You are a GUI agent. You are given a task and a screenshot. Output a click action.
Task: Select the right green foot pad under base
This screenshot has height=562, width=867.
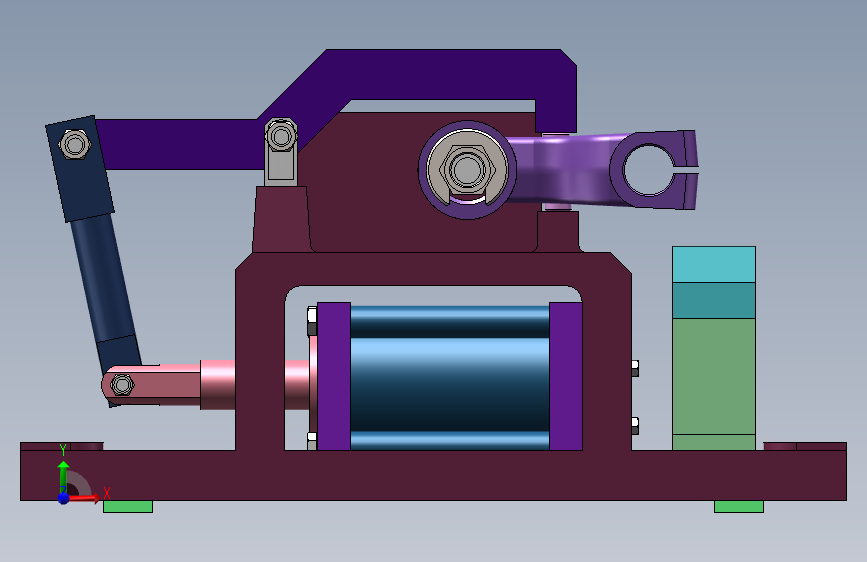739,507
